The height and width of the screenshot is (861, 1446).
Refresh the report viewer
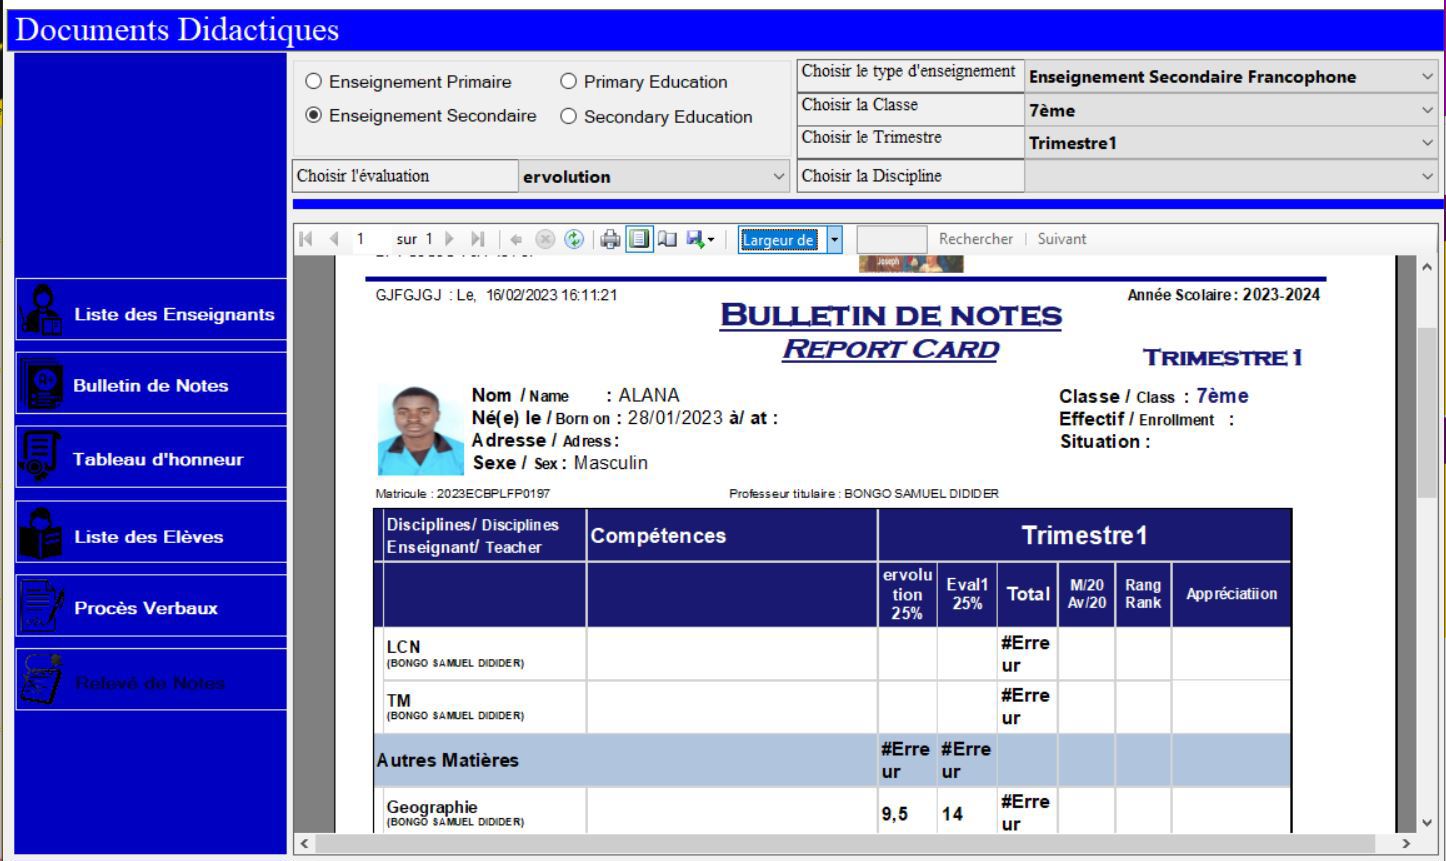pos(574,239)
